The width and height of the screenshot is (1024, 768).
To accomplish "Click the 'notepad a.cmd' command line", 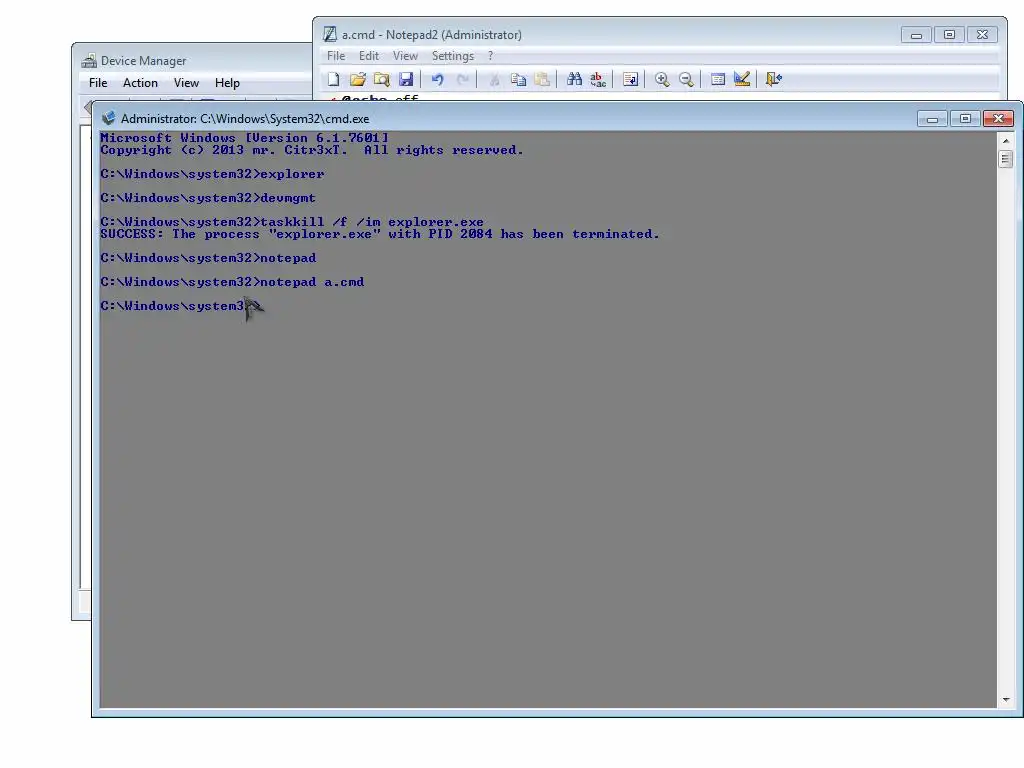I will point(232,282).
